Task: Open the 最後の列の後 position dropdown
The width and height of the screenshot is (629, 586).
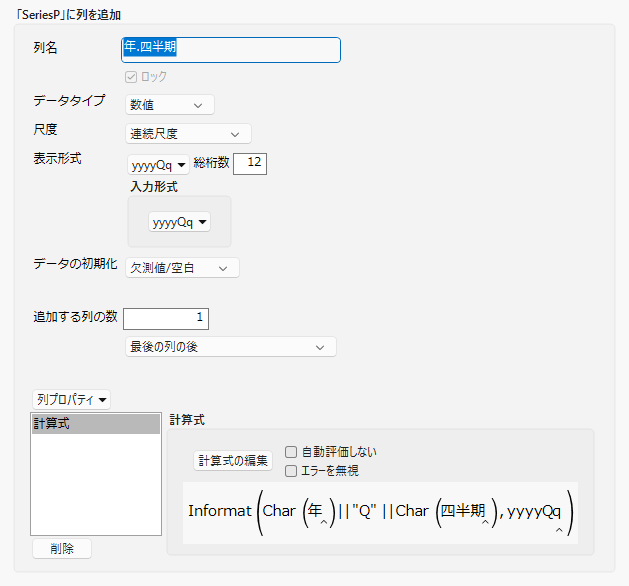Action: tap(231, 347)
